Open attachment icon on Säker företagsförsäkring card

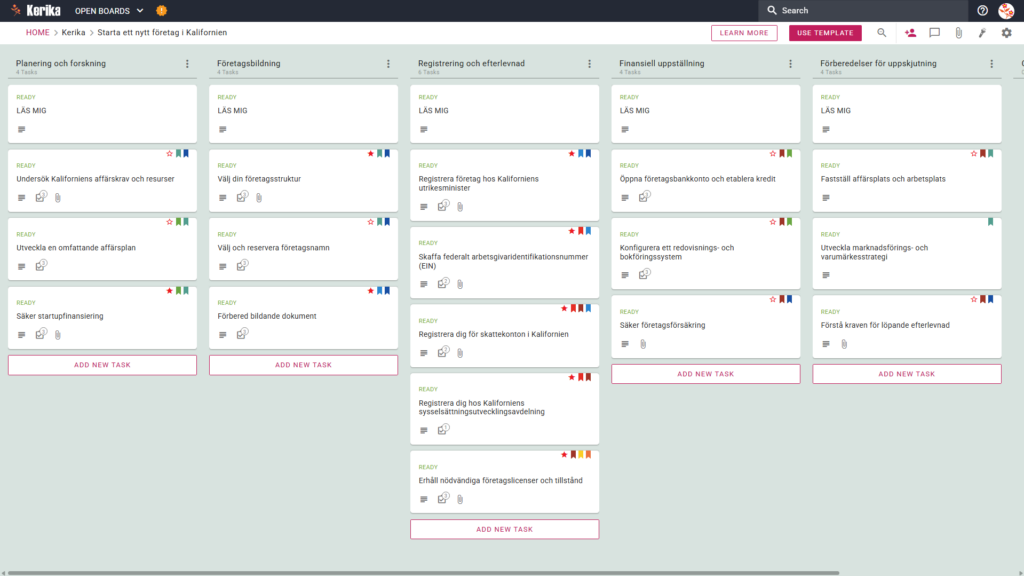click(643, 344)
